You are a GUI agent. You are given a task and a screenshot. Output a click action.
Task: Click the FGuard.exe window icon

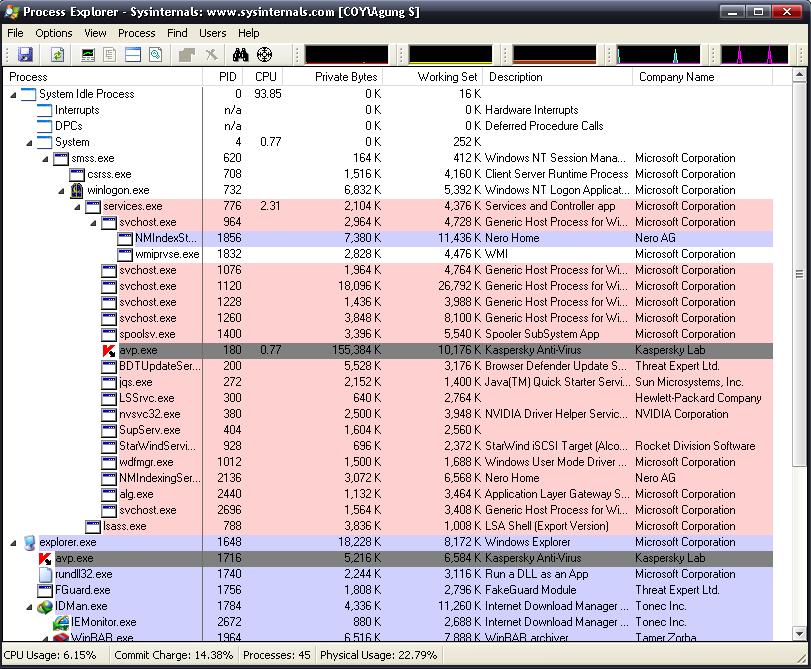[x=45, y=590]
